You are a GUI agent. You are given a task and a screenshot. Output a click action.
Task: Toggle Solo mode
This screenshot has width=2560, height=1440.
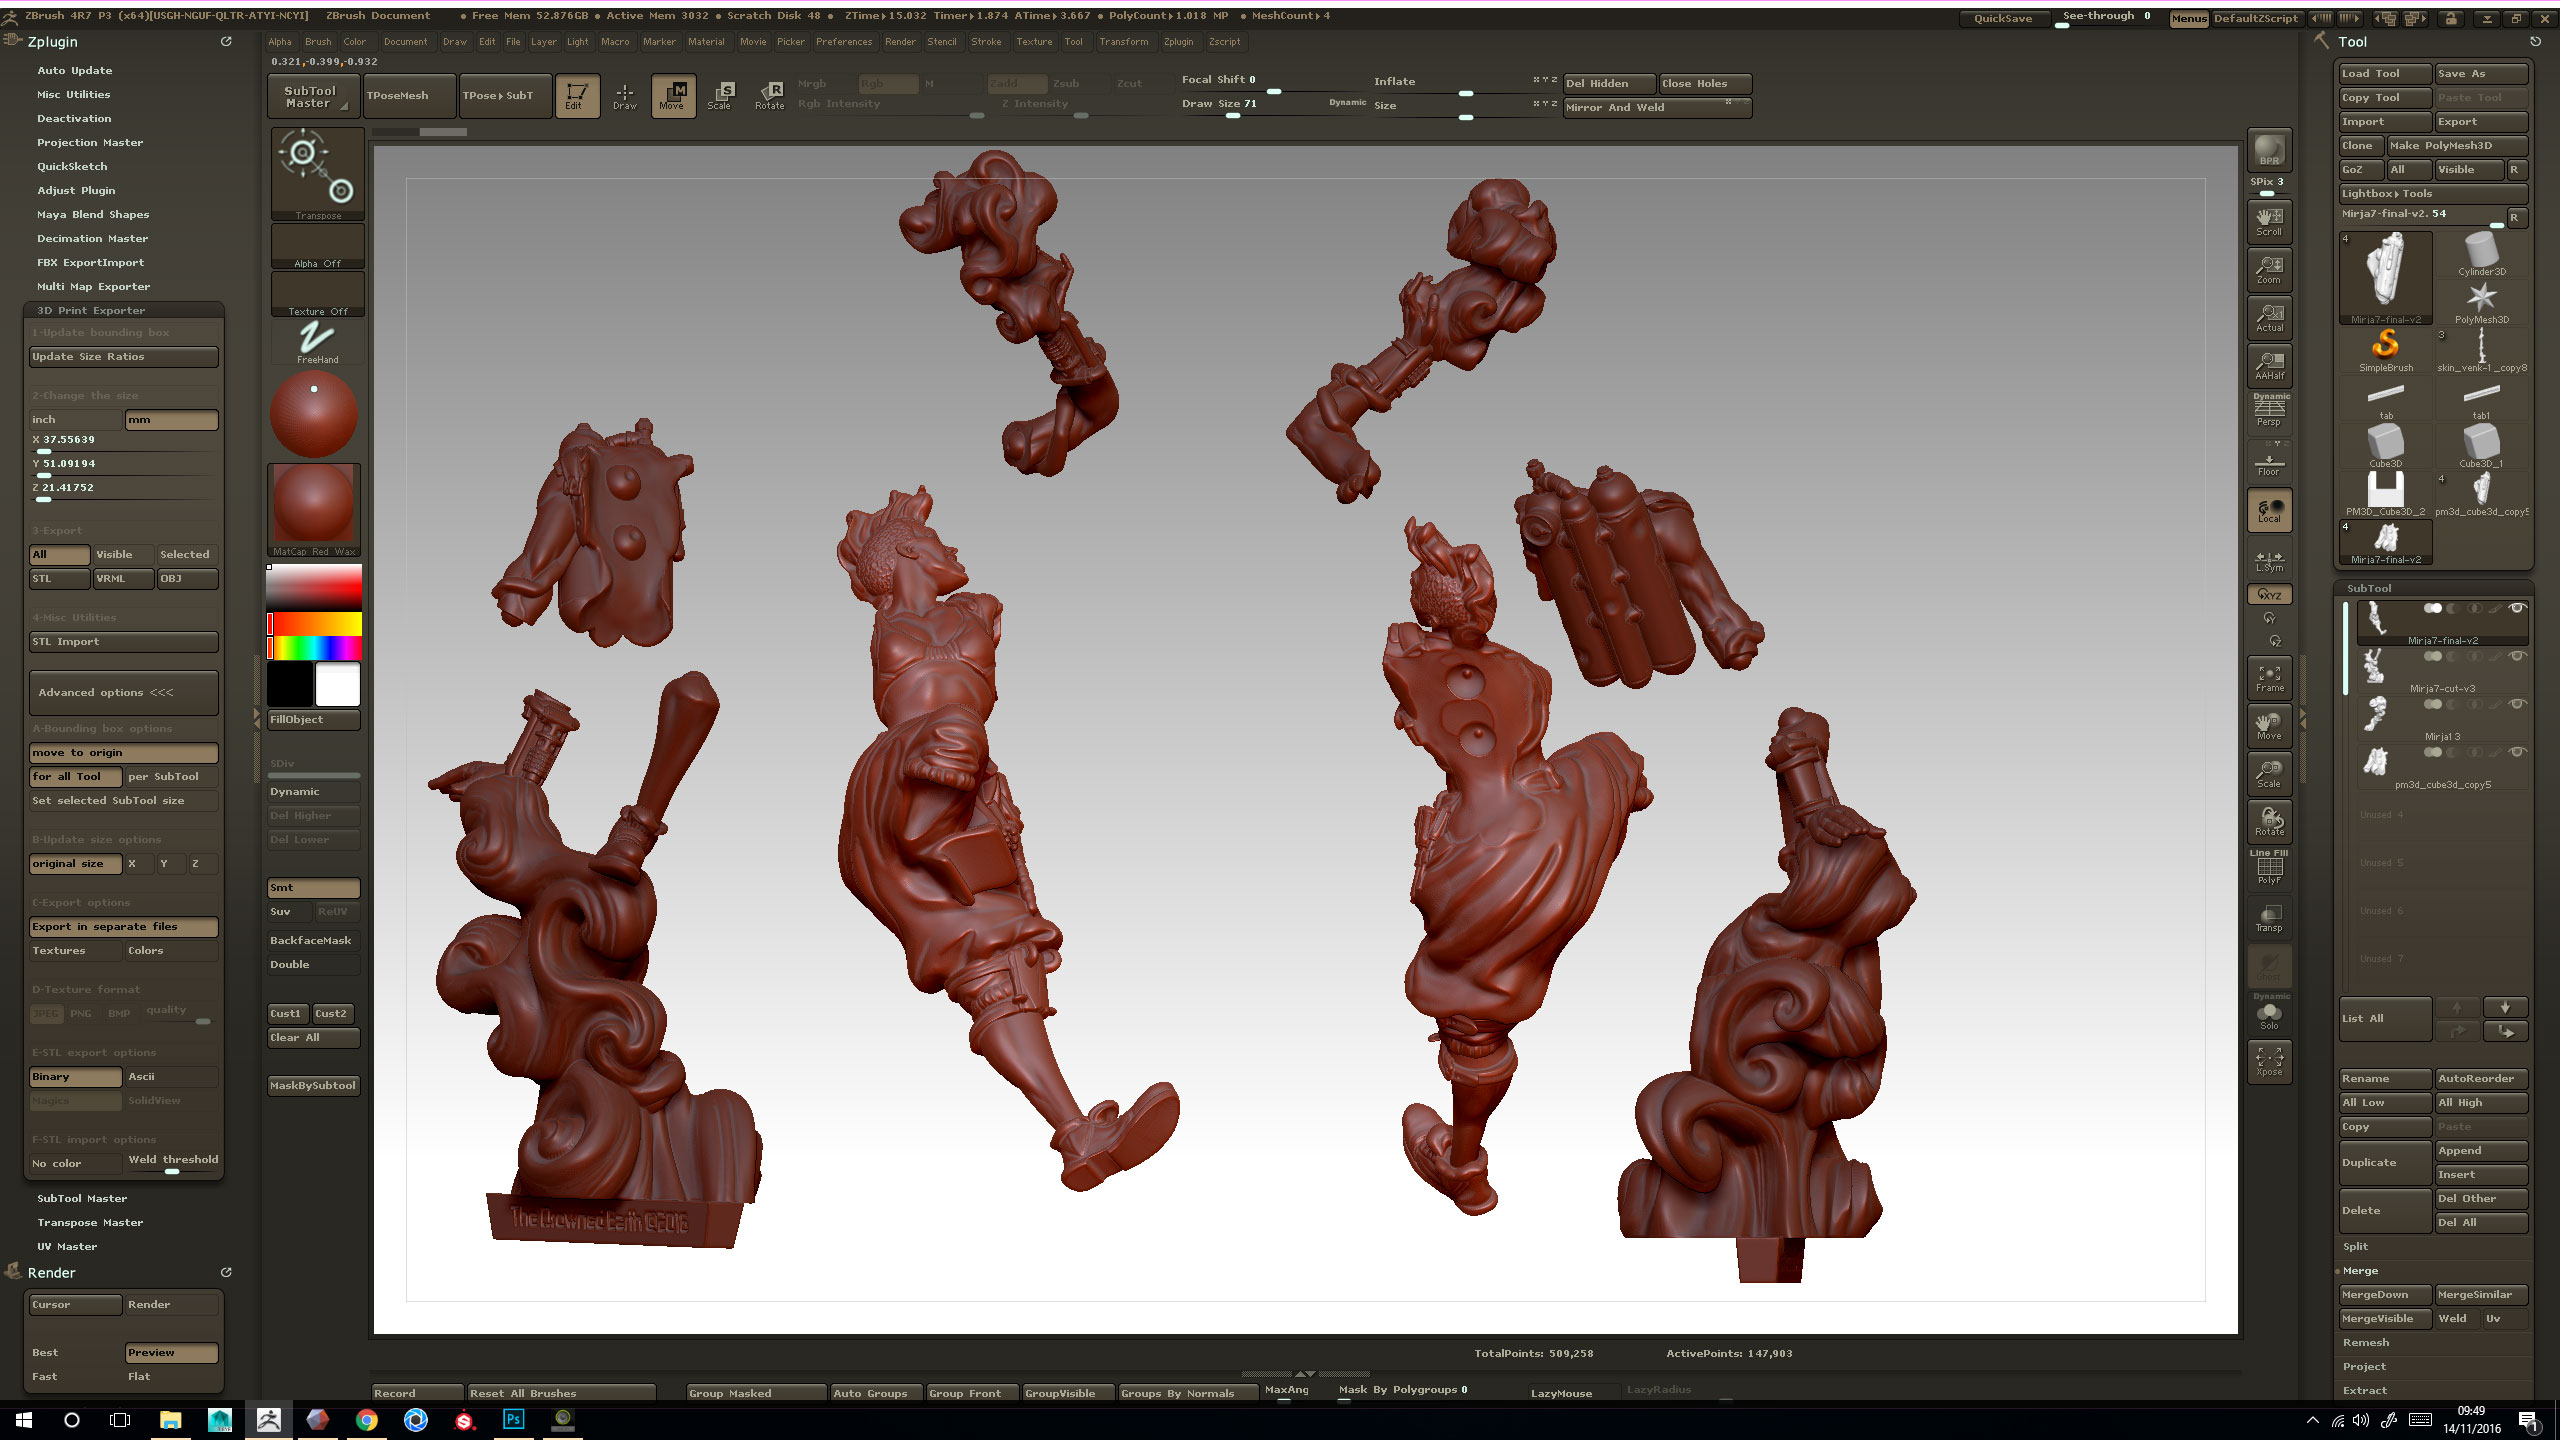(2269, 1013)
